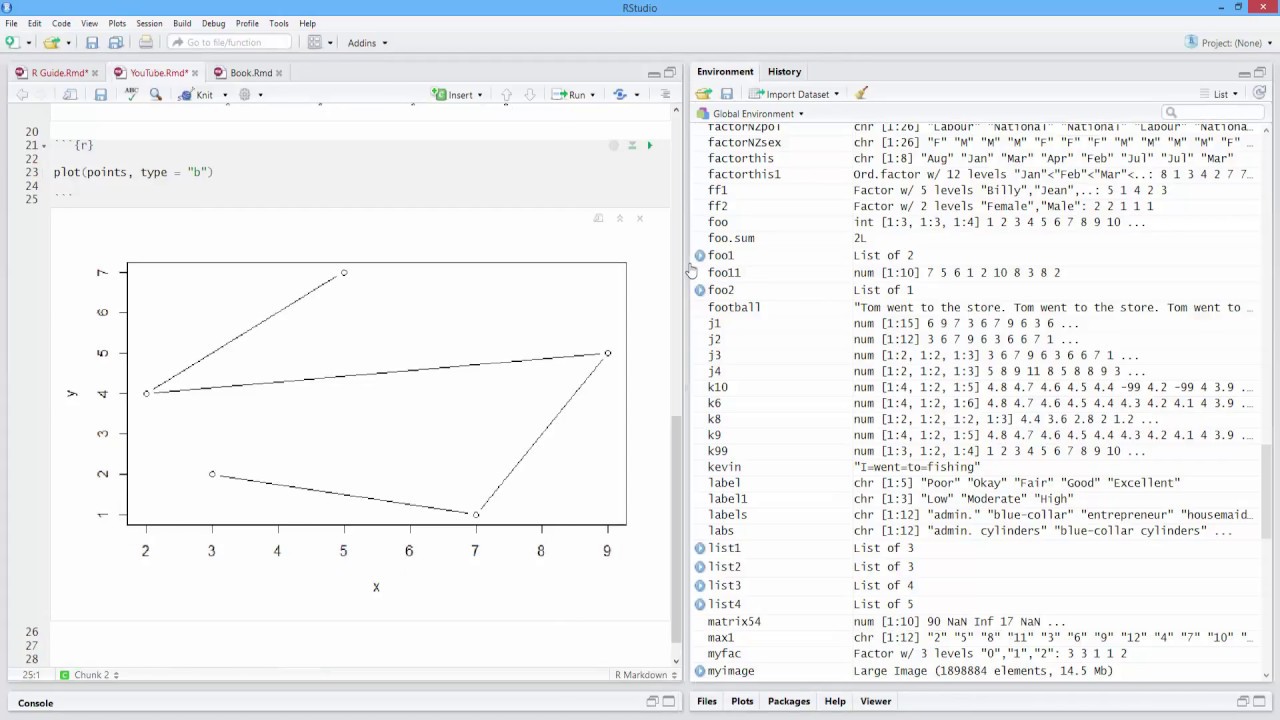Open an existing file using folder icon
The width and height of the screenshot is (1280, 720).
click(x=52, y=43)
